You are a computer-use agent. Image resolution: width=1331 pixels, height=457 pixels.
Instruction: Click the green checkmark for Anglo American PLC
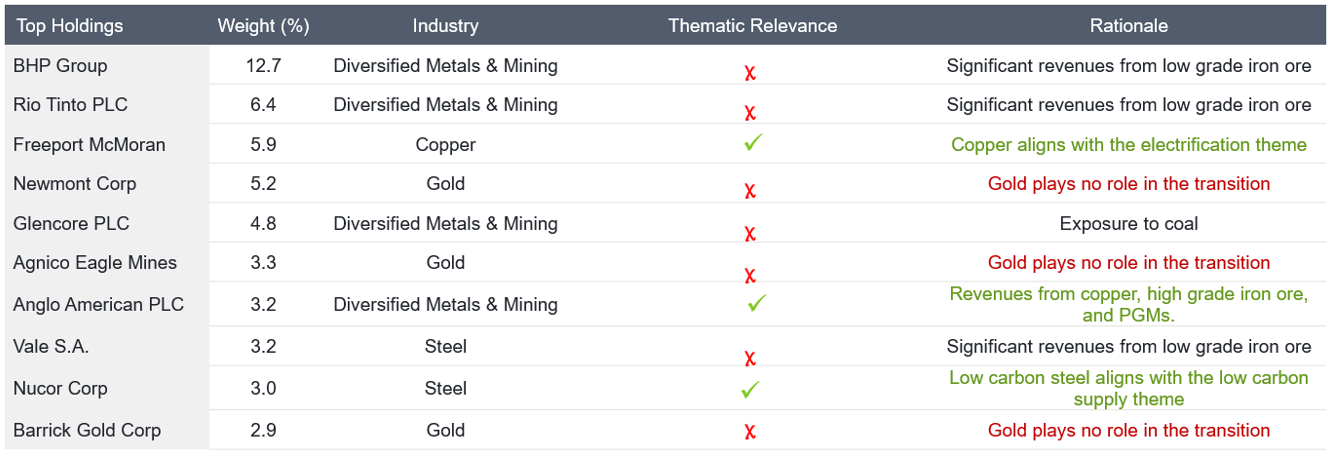coord(756,303)
